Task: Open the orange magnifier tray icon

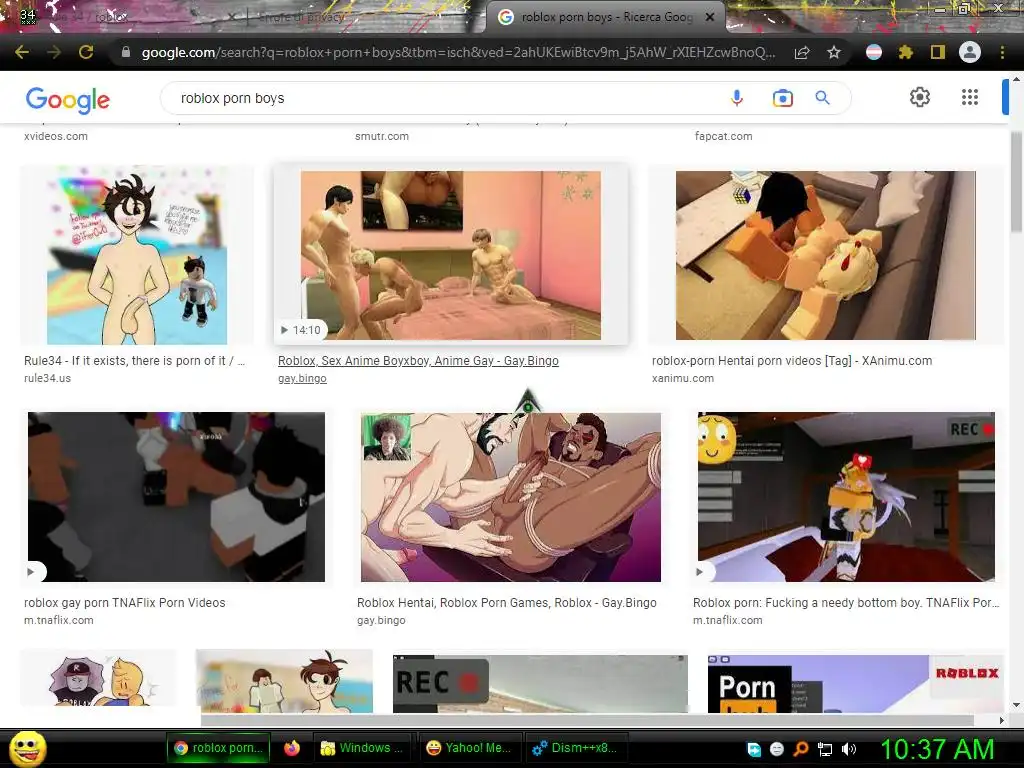Action: tap(801, 749)
